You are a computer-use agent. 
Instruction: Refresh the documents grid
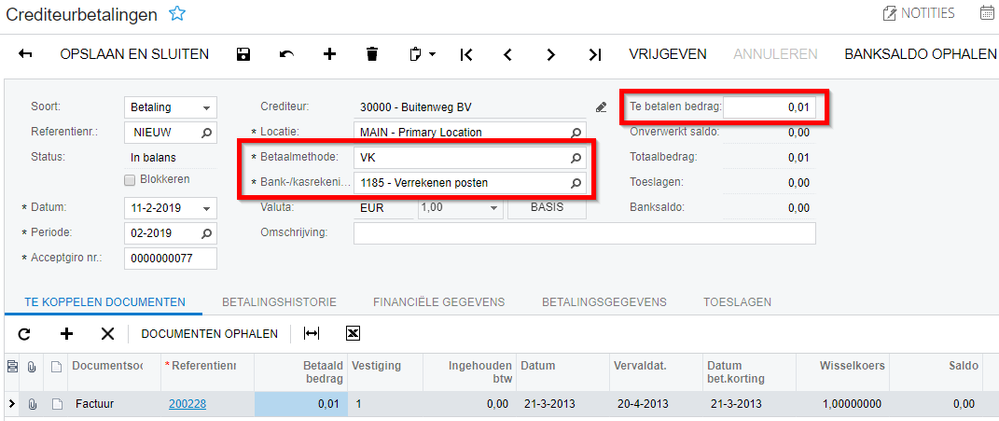[24, 333]
